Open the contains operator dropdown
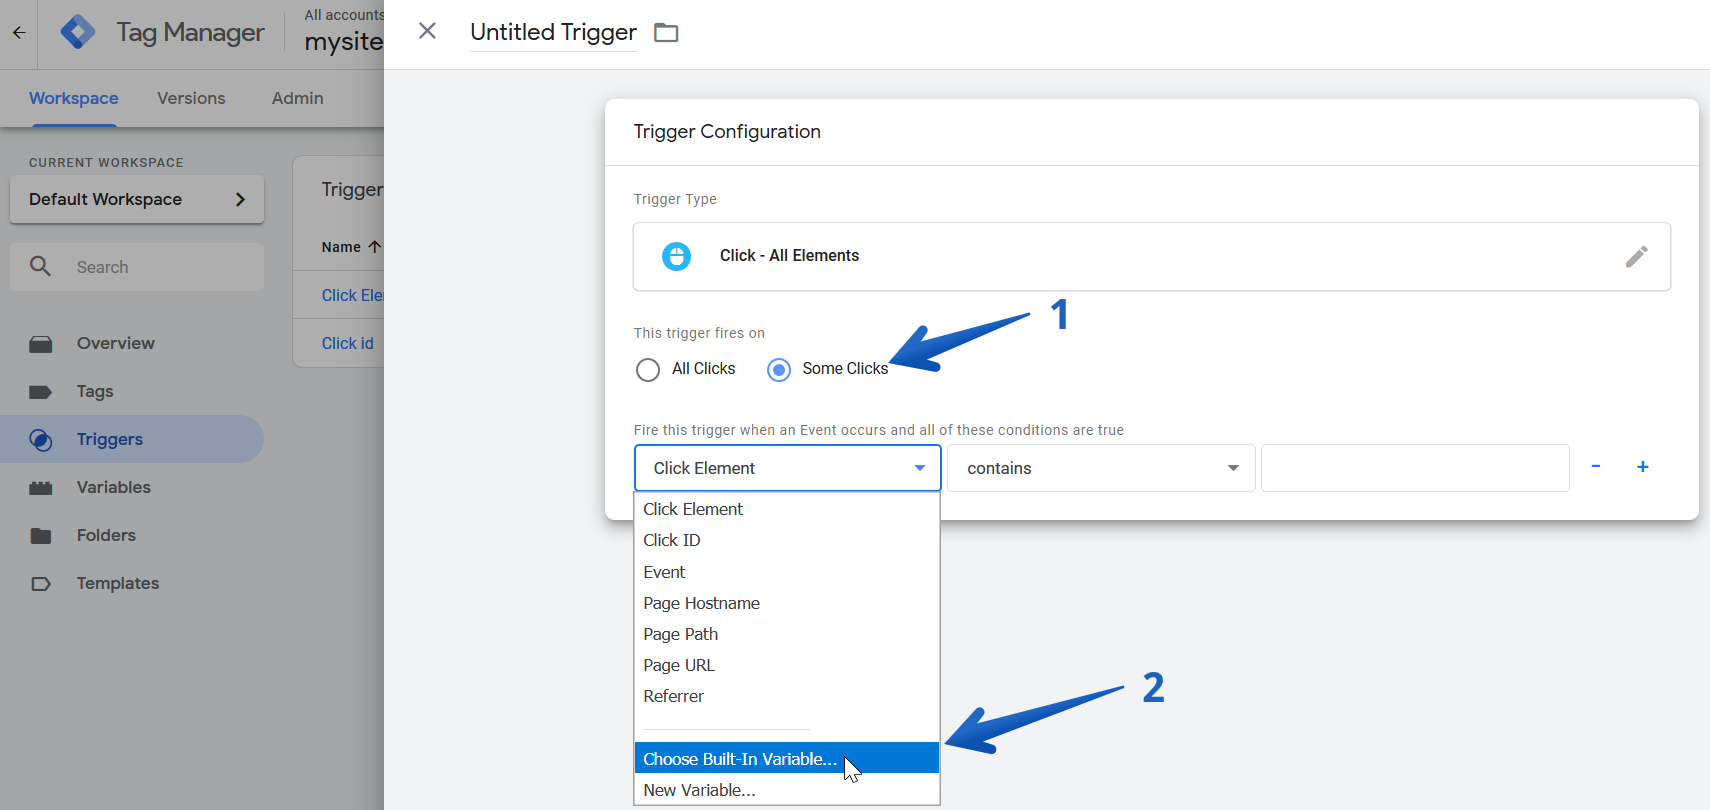 coord(1101,468)
